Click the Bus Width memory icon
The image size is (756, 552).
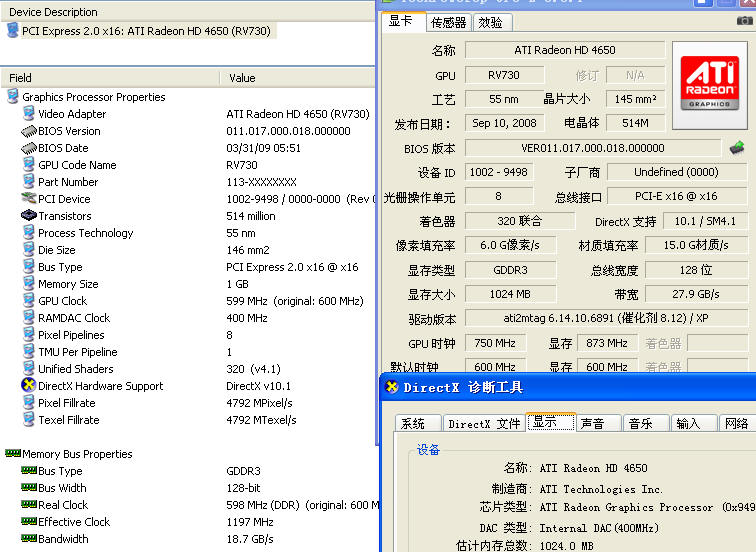(29, 487)
